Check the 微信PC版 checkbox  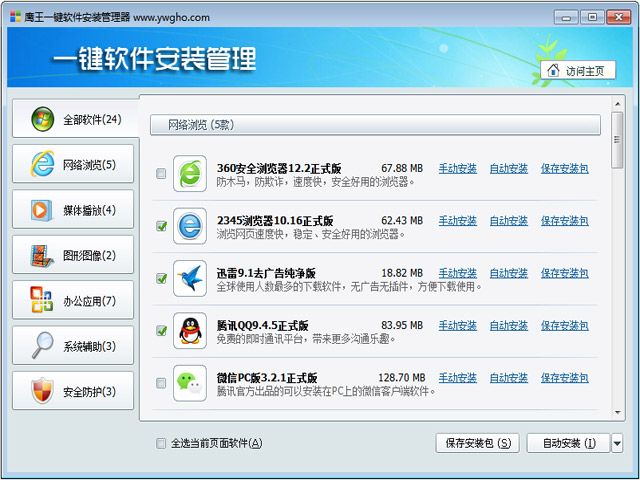(x=161, y=383)
